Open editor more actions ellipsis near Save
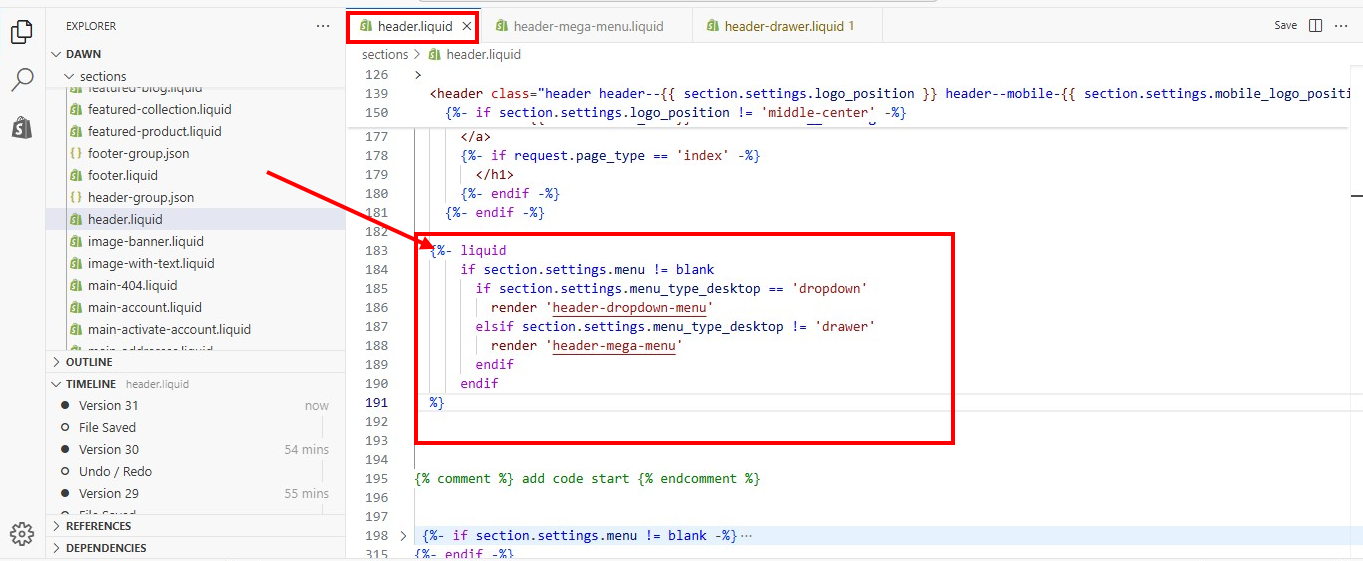The image size is (1363, 561). 1340,26
